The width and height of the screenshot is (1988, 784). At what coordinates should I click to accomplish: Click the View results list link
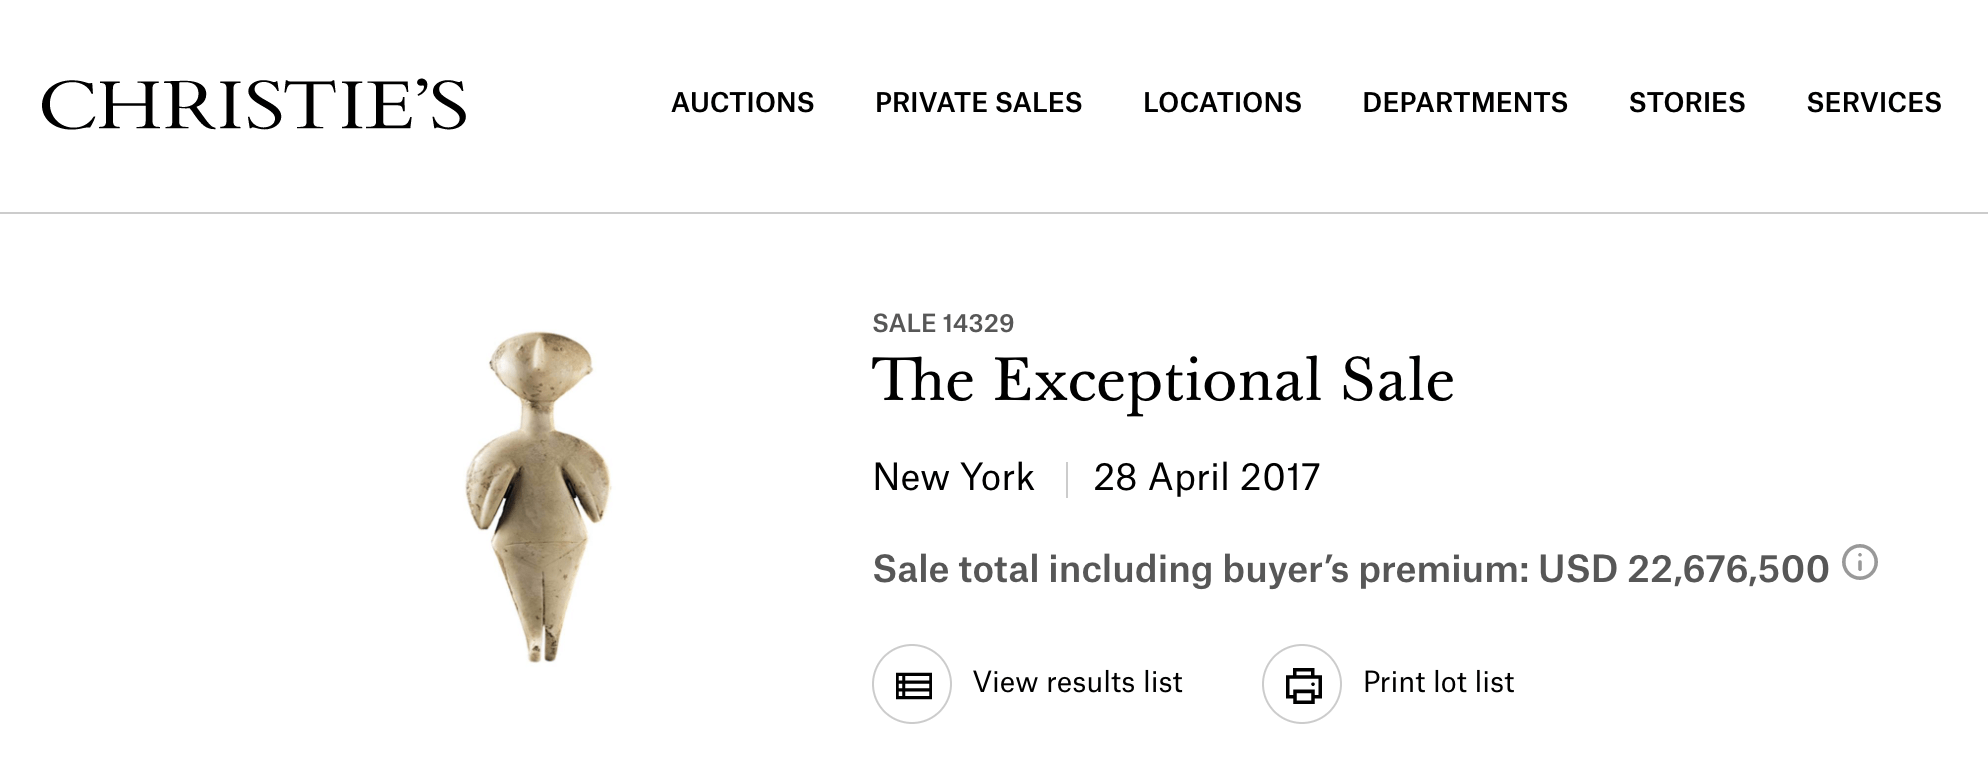(x=1077, y=683)
